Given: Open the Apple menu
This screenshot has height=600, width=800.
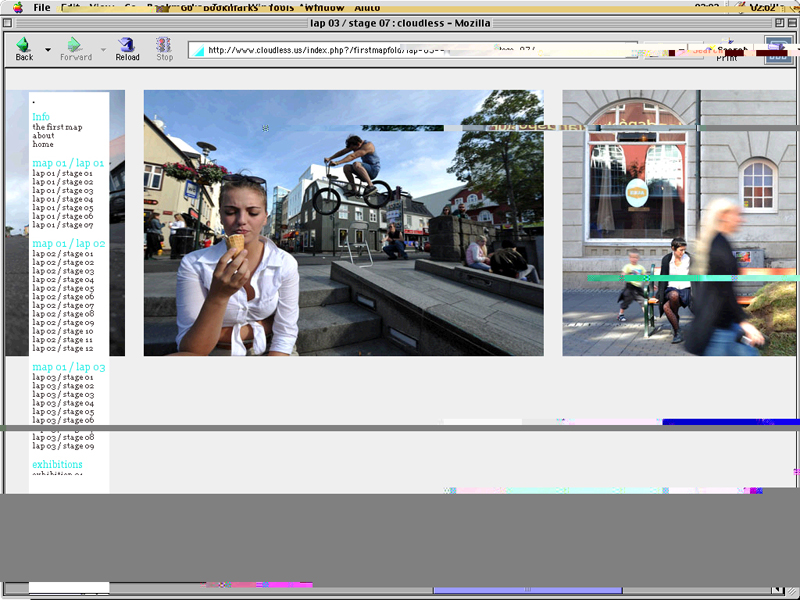Looking at the screenshot, I should [x=18, y=7].
